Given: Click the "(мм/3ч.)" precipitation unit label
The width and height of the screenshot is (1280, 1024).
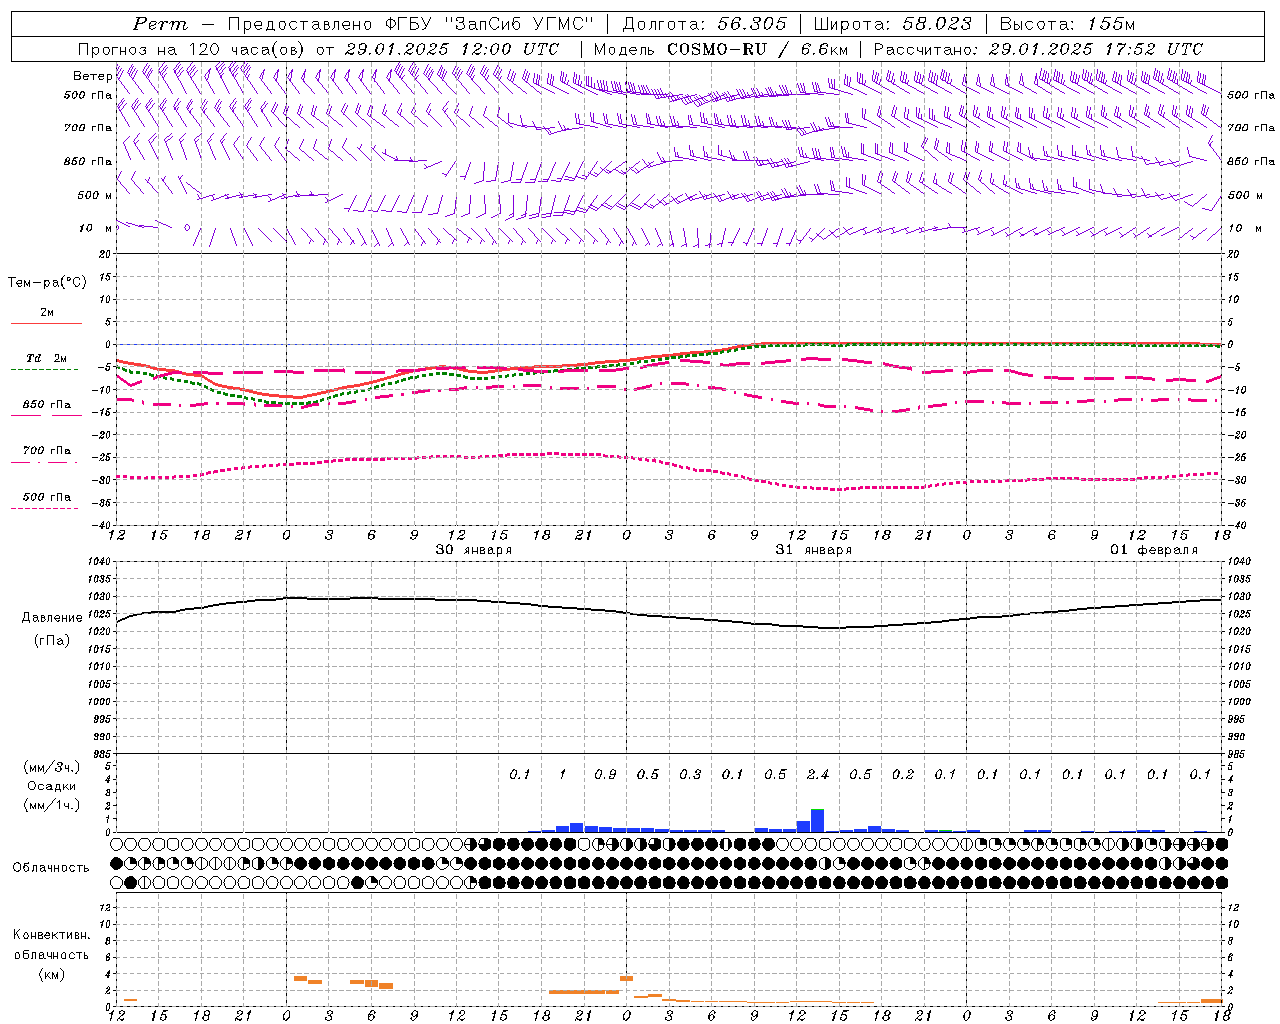Looking at the screenshot, I should coord(52,767).
